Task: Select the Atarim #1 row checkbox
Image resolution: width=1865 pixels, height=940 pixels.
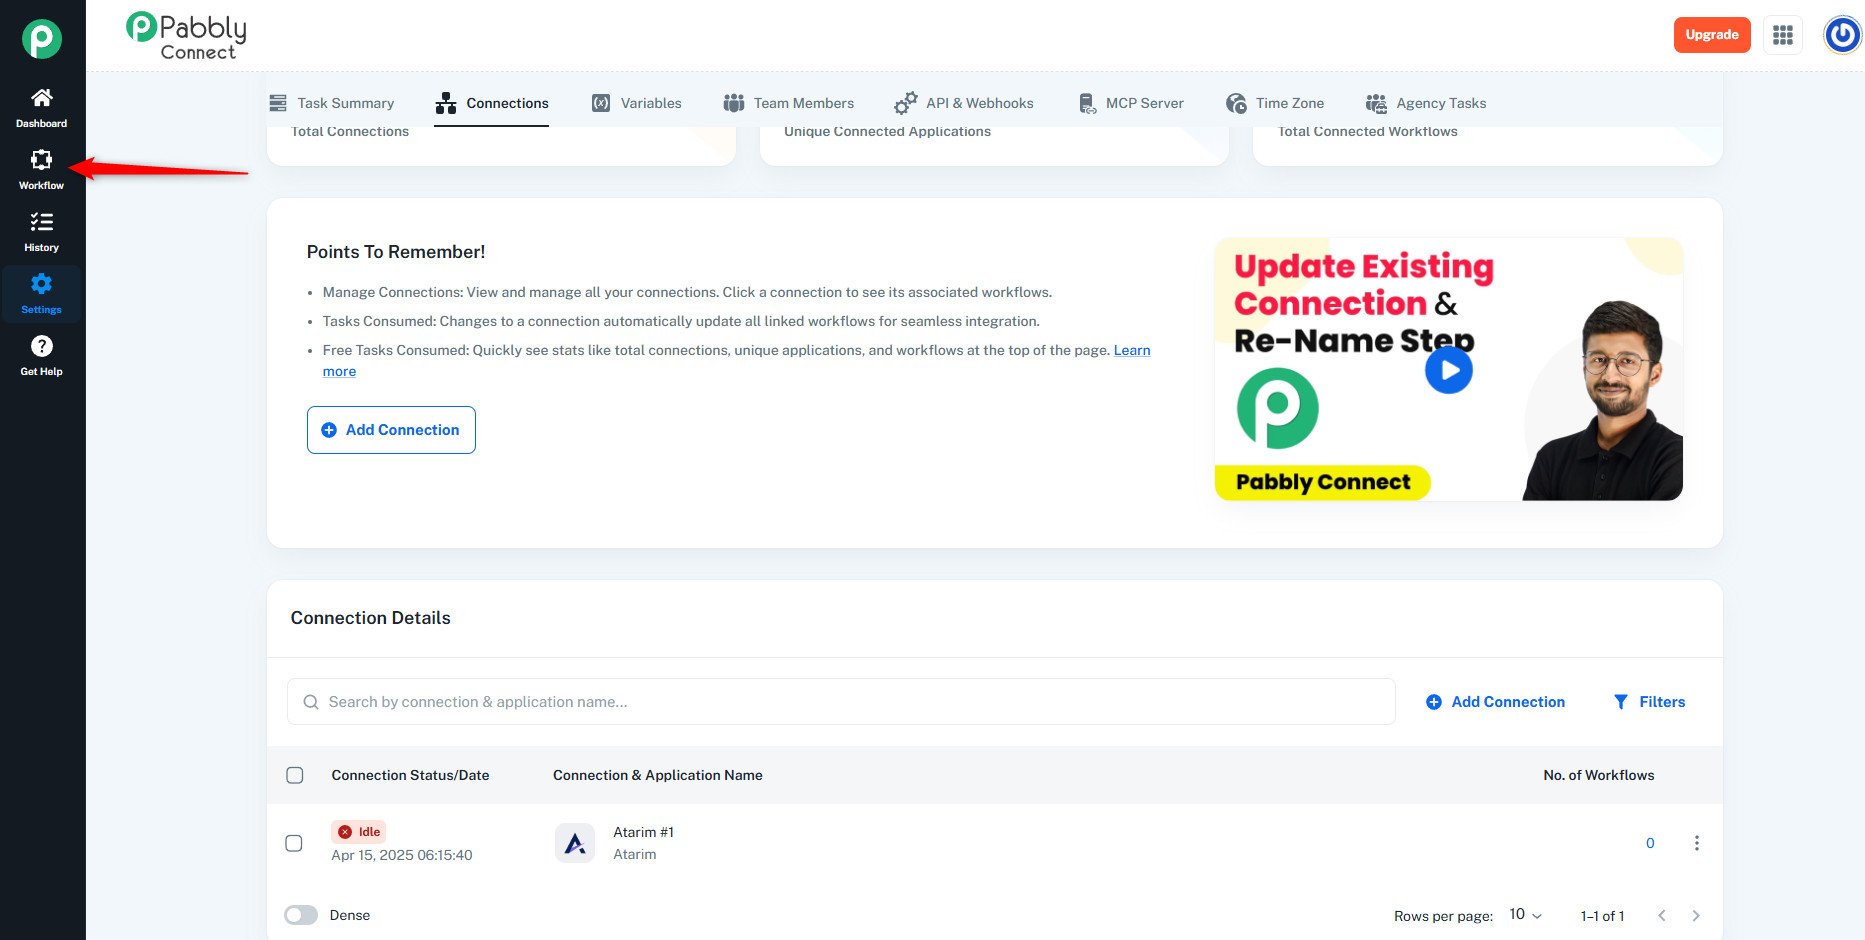Action: click(294, 843)
